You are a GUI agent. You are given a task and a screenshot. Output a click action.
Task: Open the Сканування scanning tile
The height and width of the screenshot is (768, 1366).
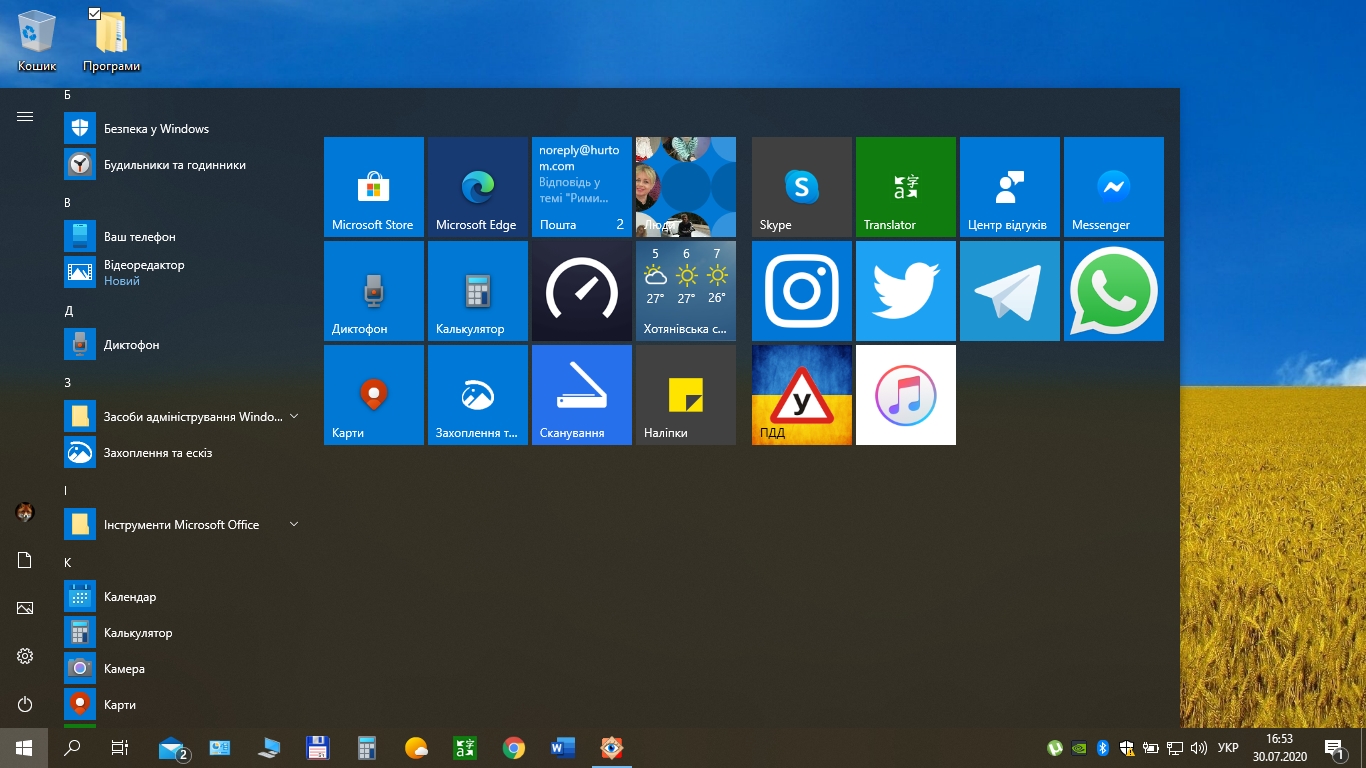pyautogui.click(x=581, y=394)
